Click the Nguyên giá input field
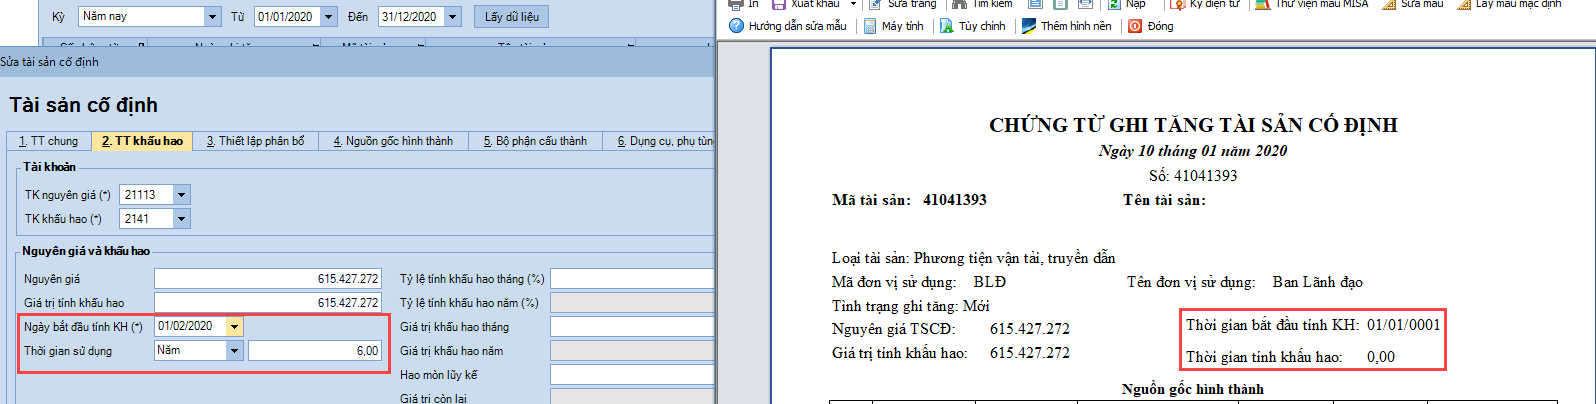 [x=267, y=279]
